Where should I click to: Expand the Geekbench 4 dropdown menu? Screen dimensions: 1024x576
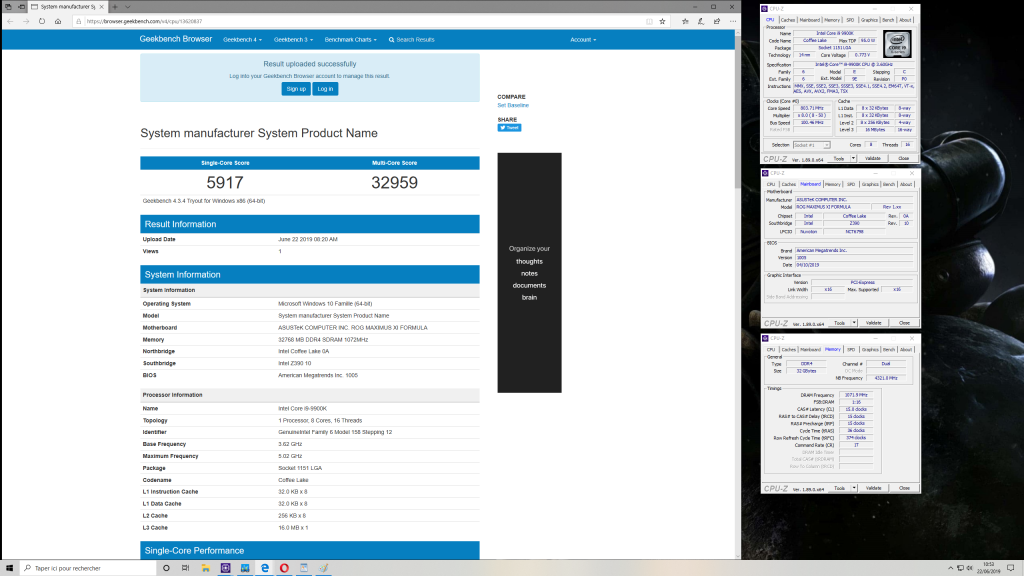click(242, 40)
